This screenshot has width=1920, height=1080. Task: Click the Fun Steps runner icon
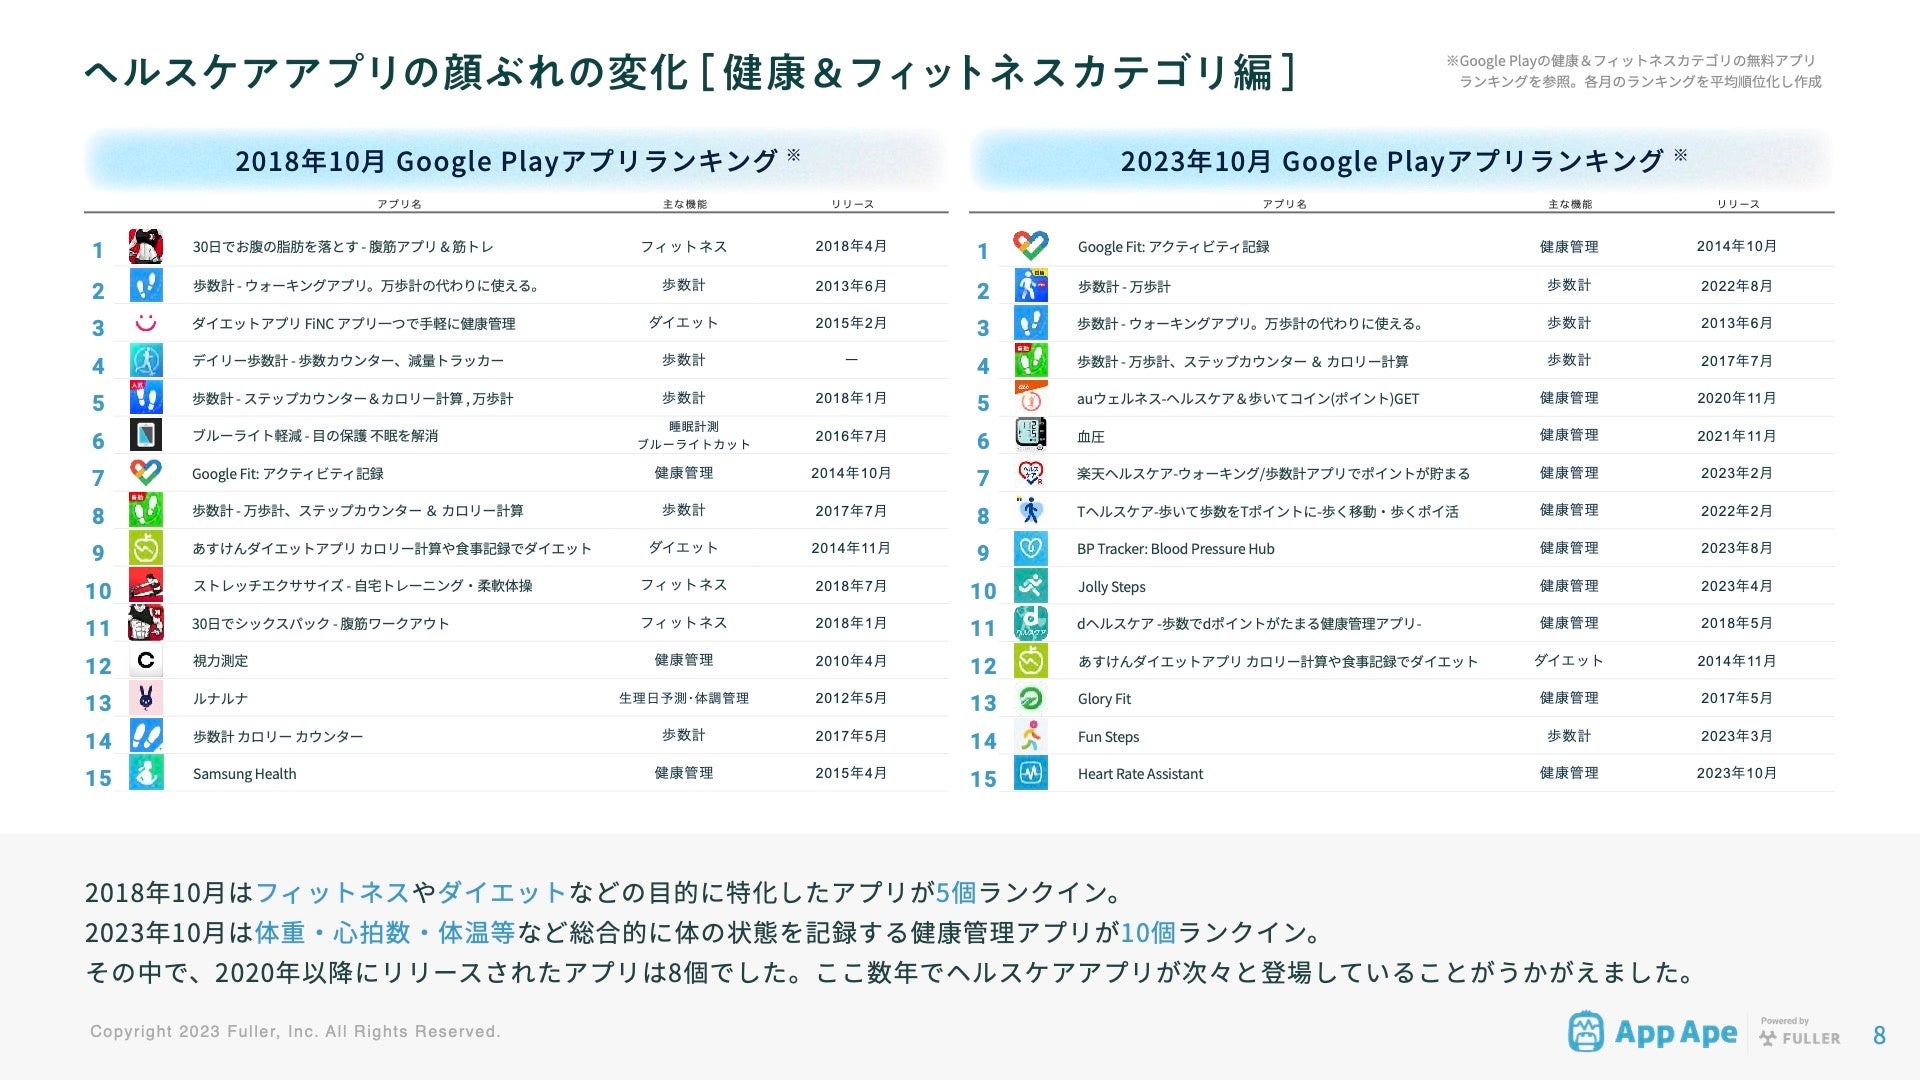1030,736
